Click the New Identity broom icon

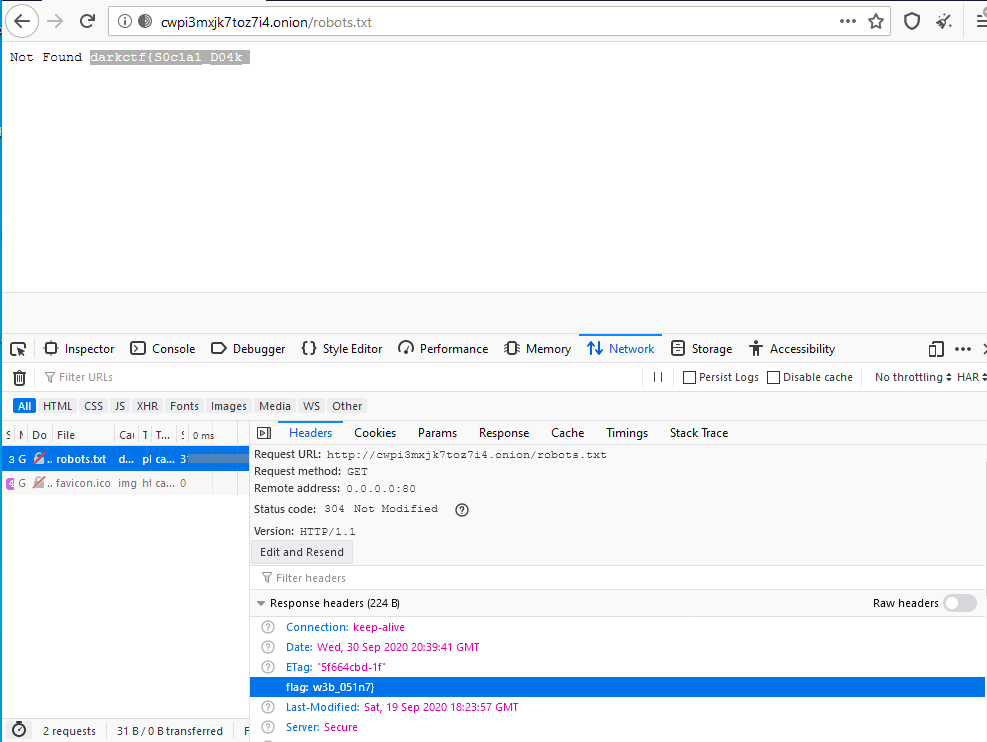tap(944, 21)
